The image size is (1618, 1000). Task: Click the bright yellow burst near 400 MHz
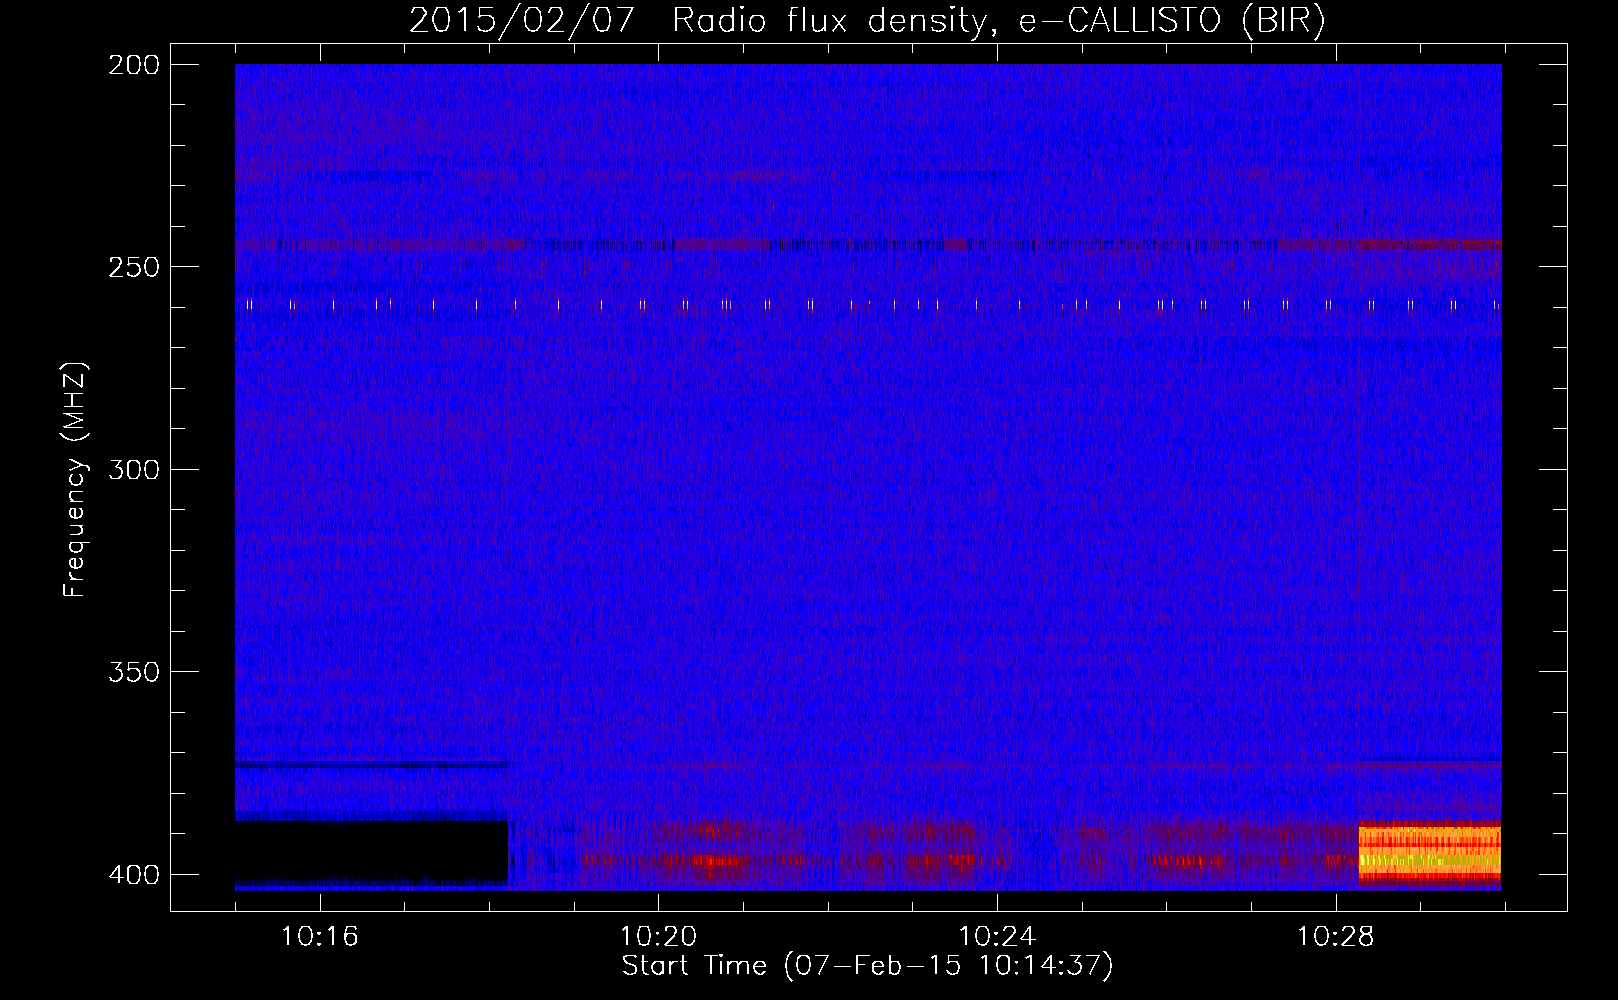[1430, 852]
